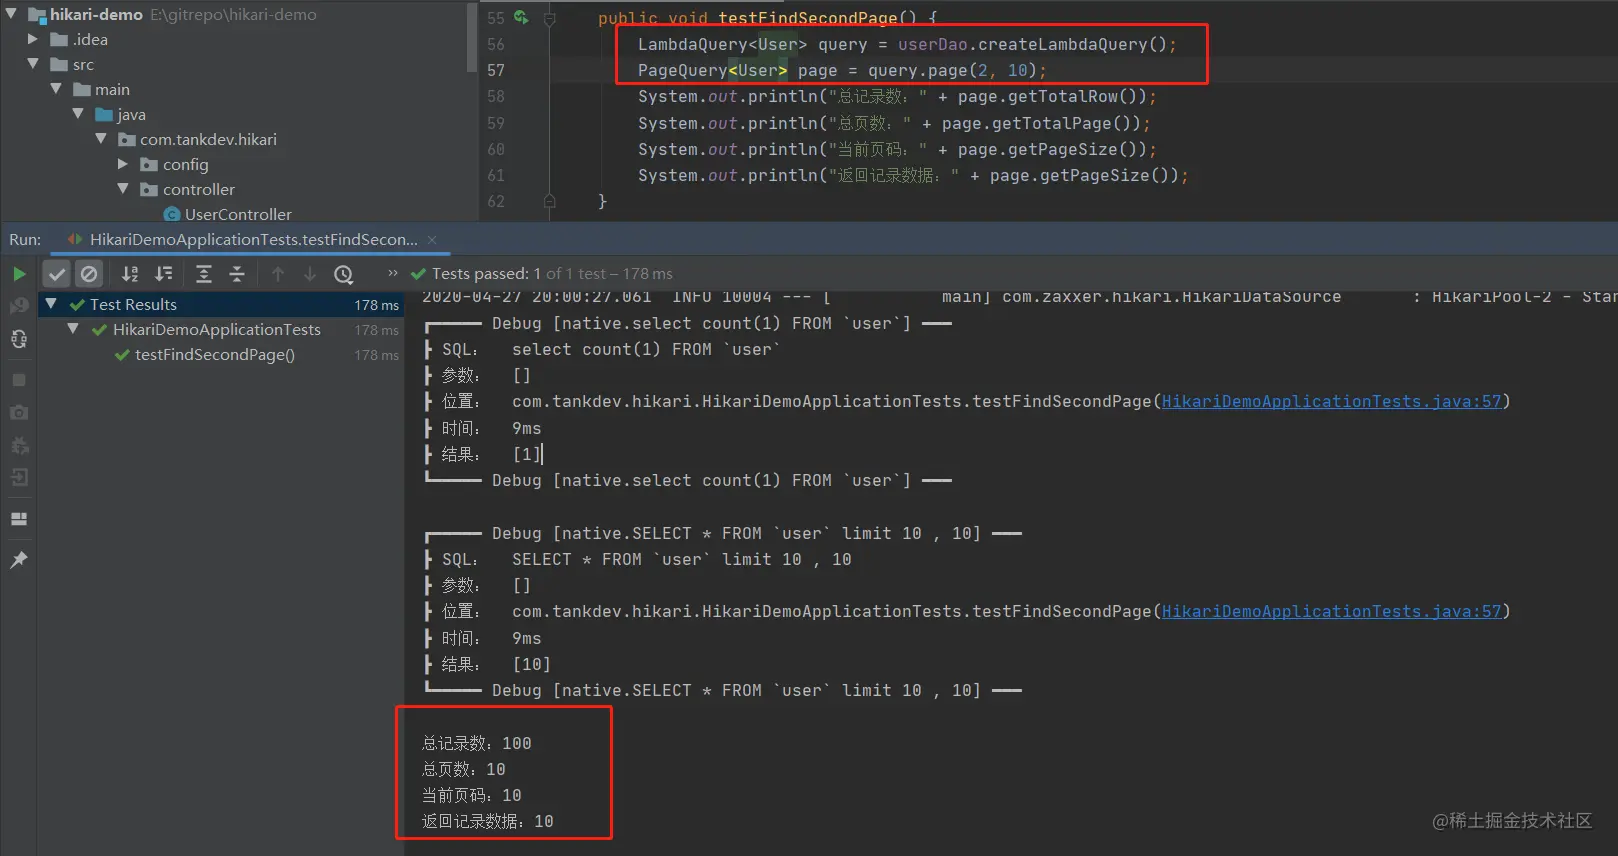
Task: Click the exit icon in run sidebar
Action: coord(19,477)
